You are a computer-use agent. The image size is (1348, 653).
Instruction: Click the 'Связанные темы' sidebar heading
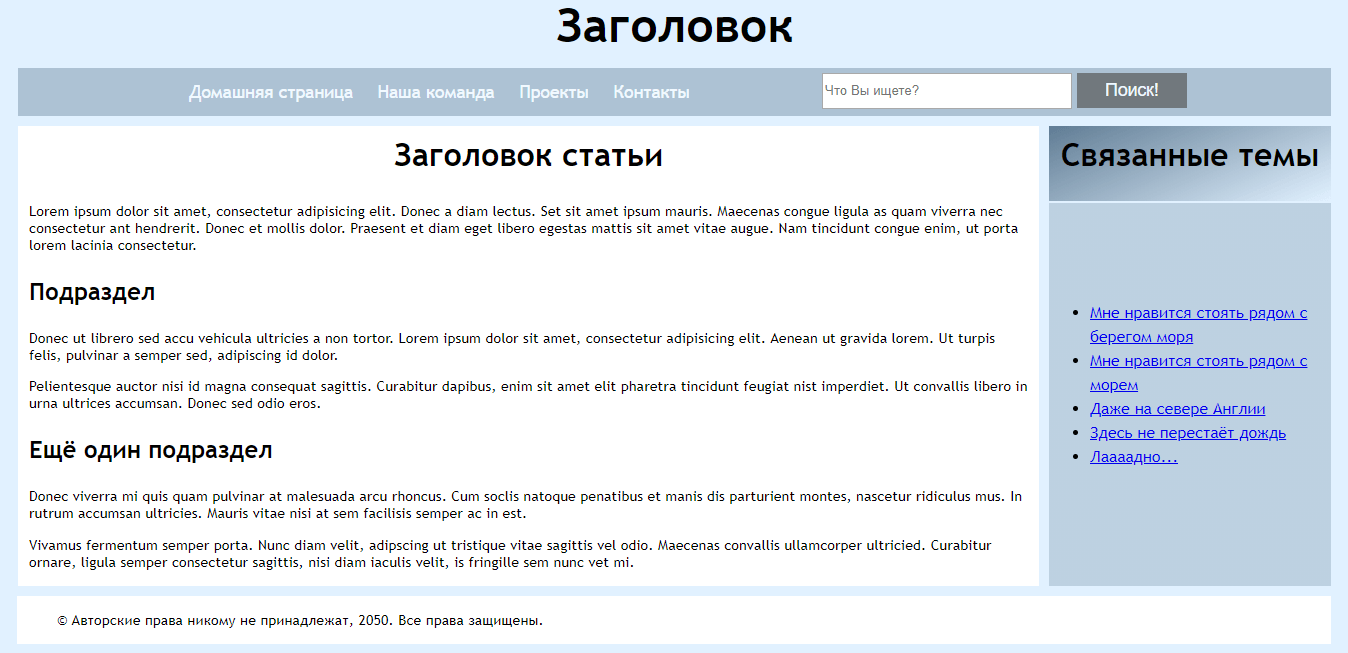(1189, 156)
